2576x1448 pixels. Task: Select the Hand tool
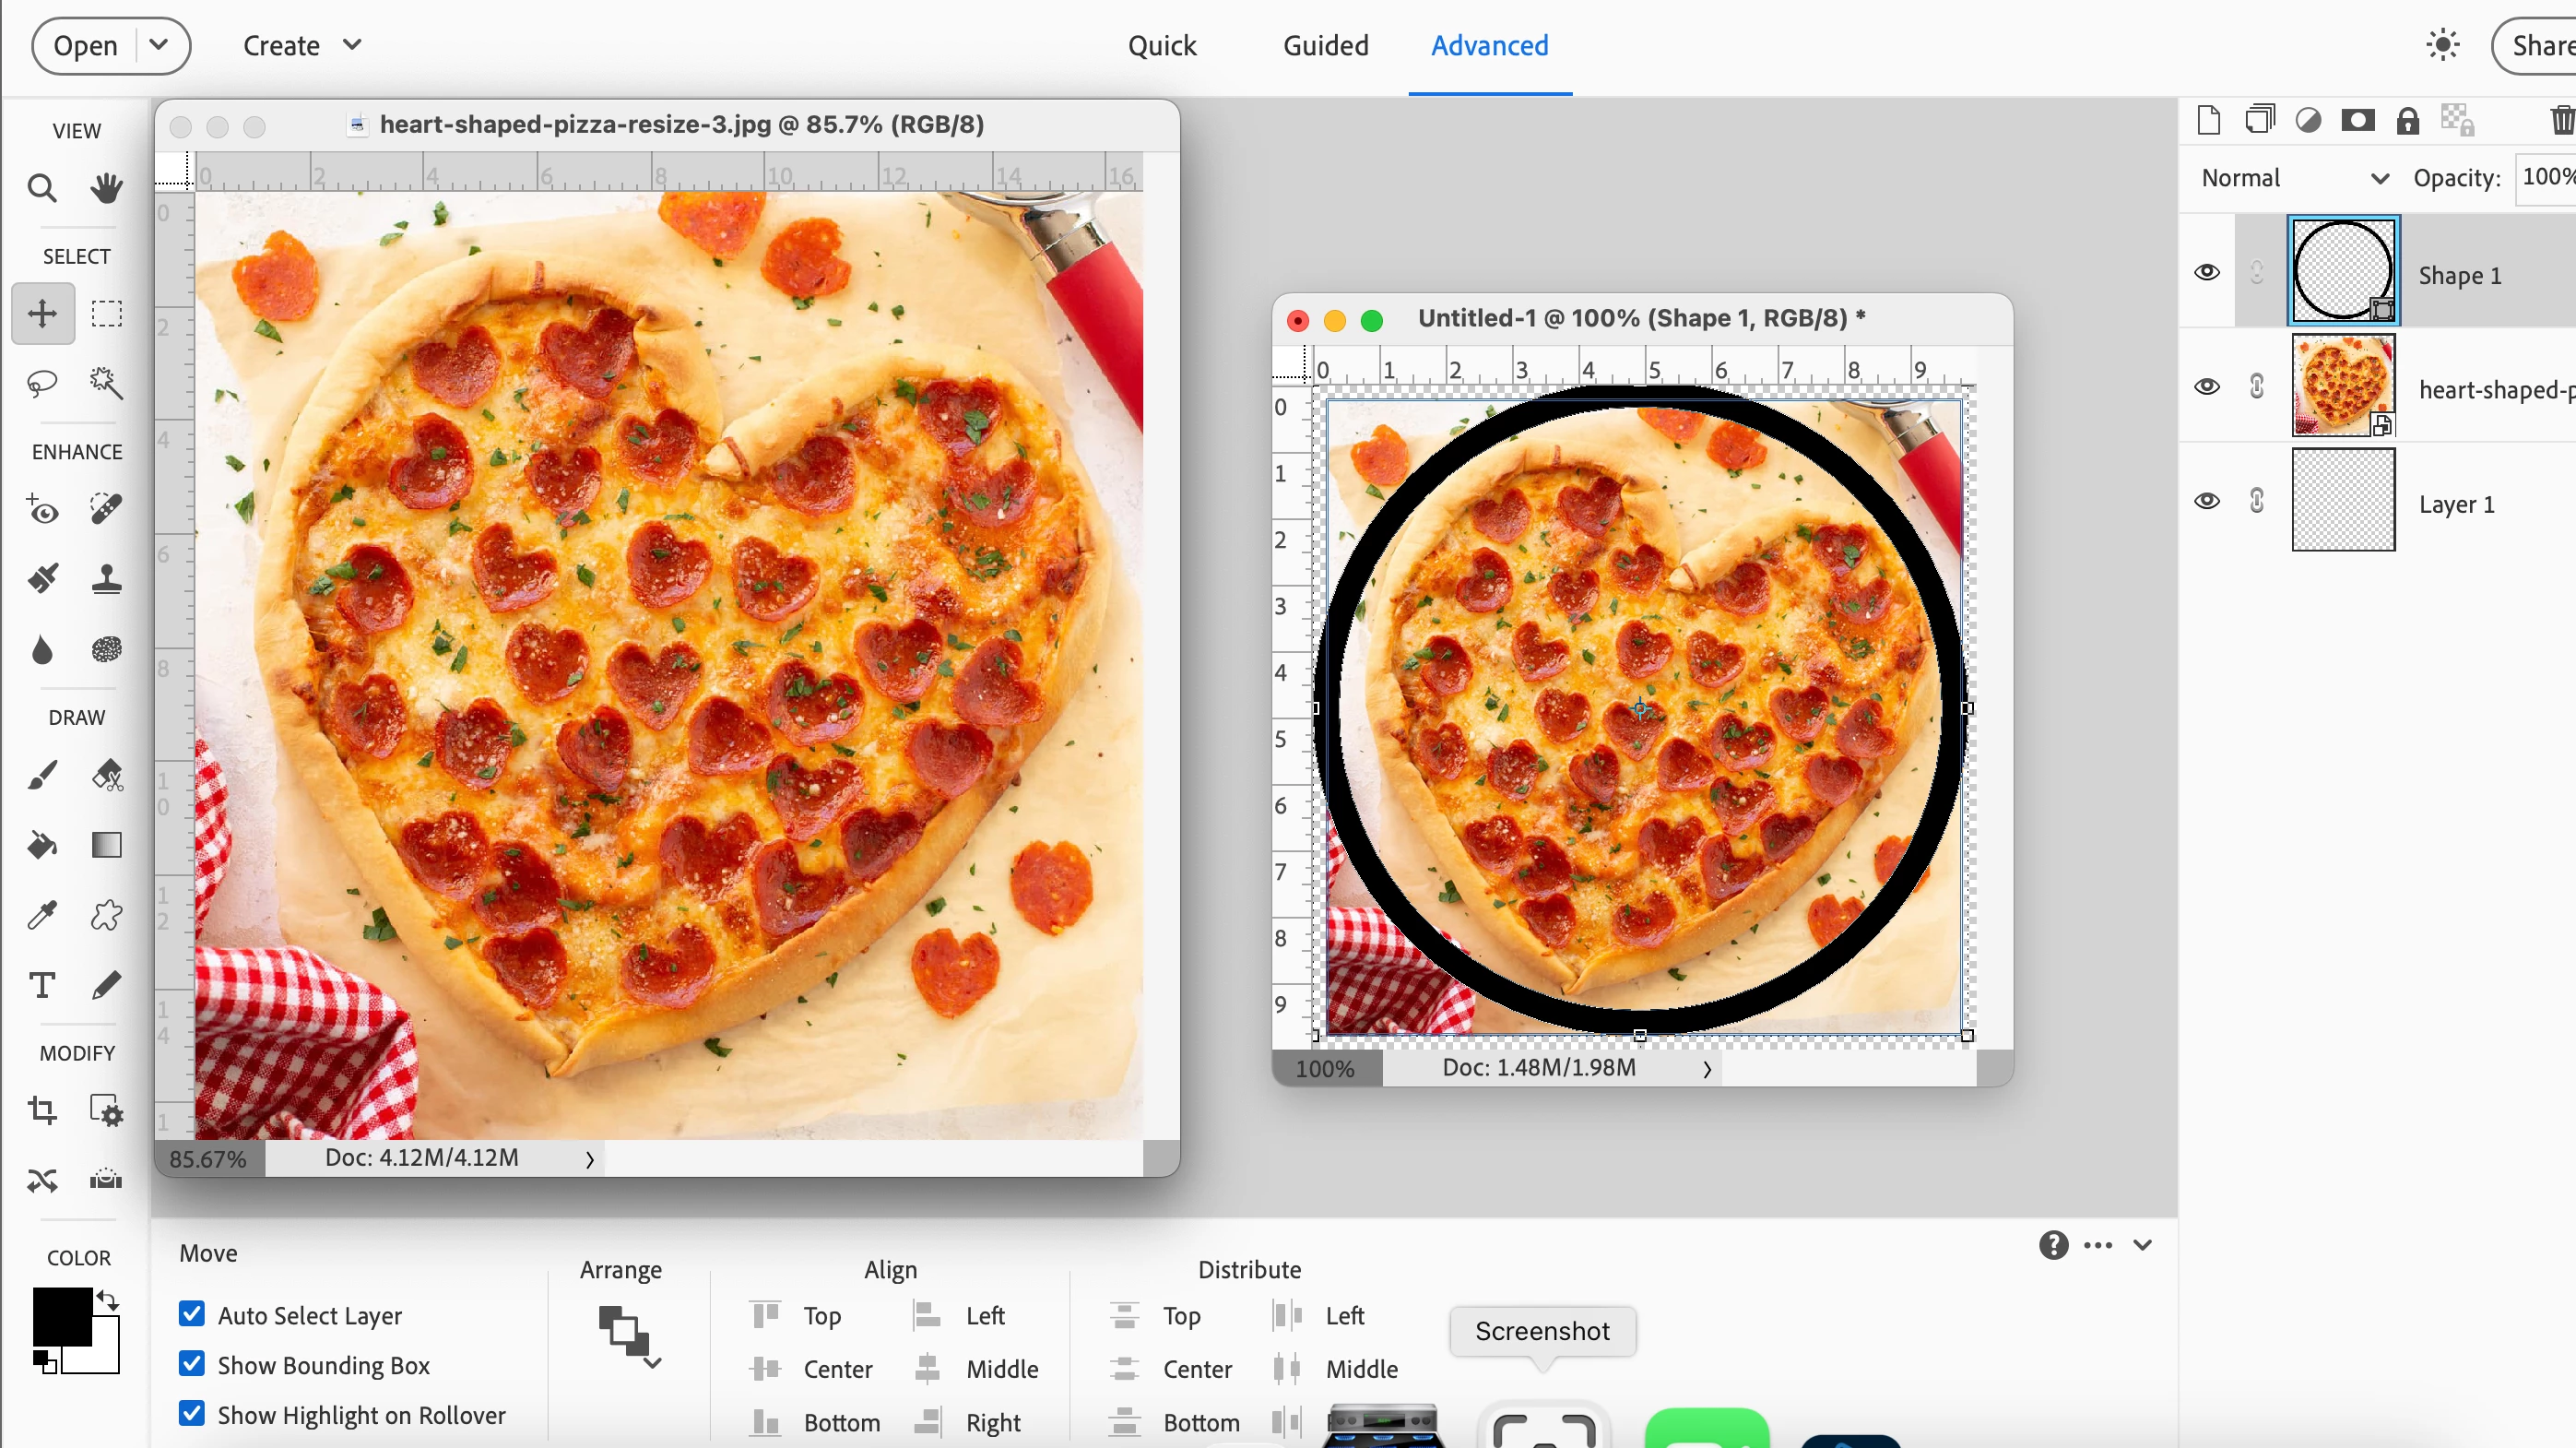106,188
